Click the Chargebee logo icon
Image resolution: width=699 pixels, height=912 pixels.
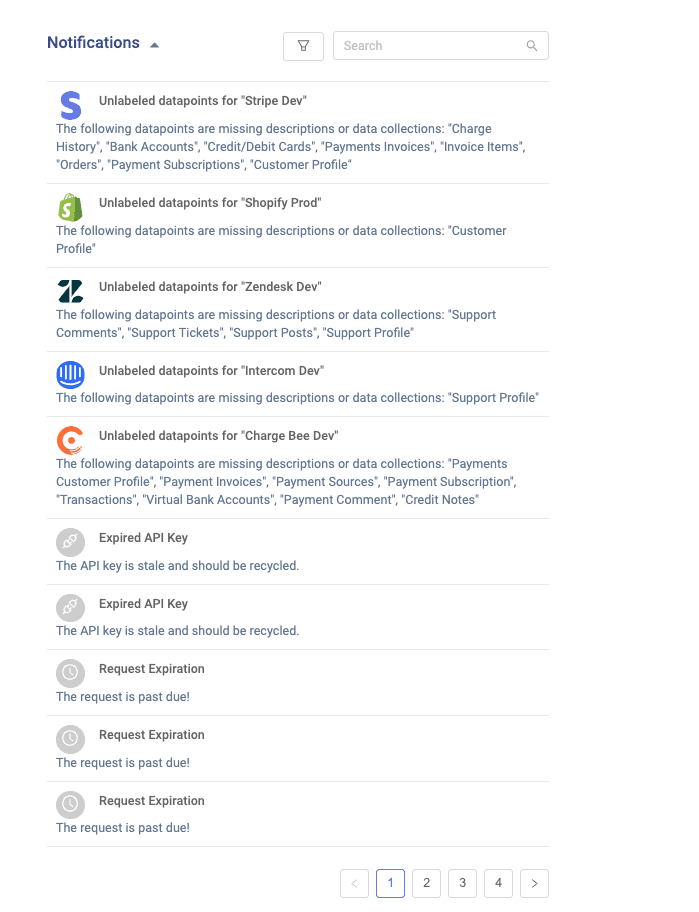click(70, 440)
